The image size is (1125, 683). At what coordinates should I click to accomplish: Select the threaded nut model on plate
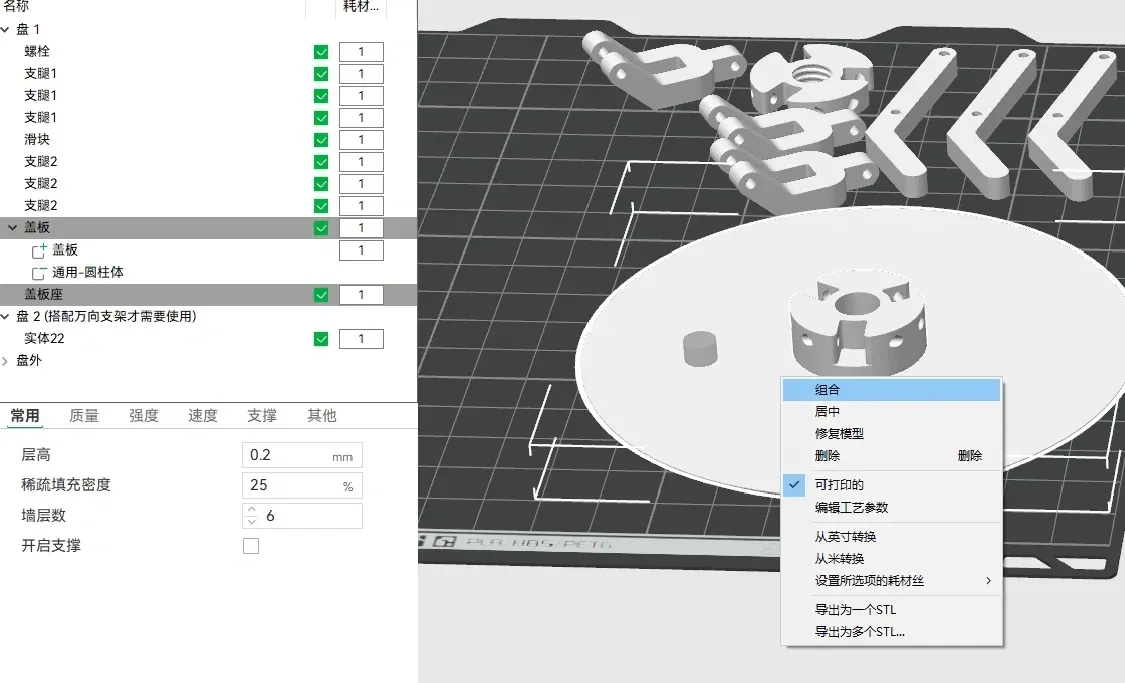[x=812, y=79]
